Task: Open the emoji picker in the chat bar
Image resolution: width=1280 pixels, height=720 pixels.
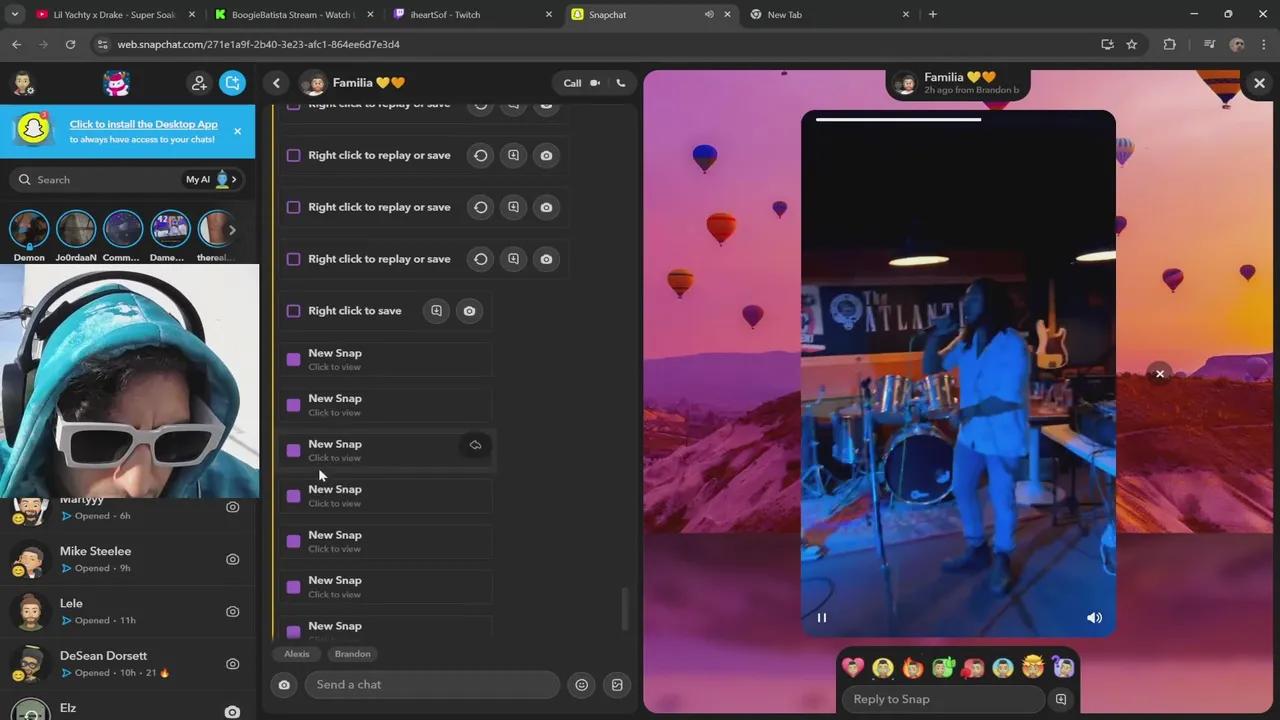Action: click(581, 685)
